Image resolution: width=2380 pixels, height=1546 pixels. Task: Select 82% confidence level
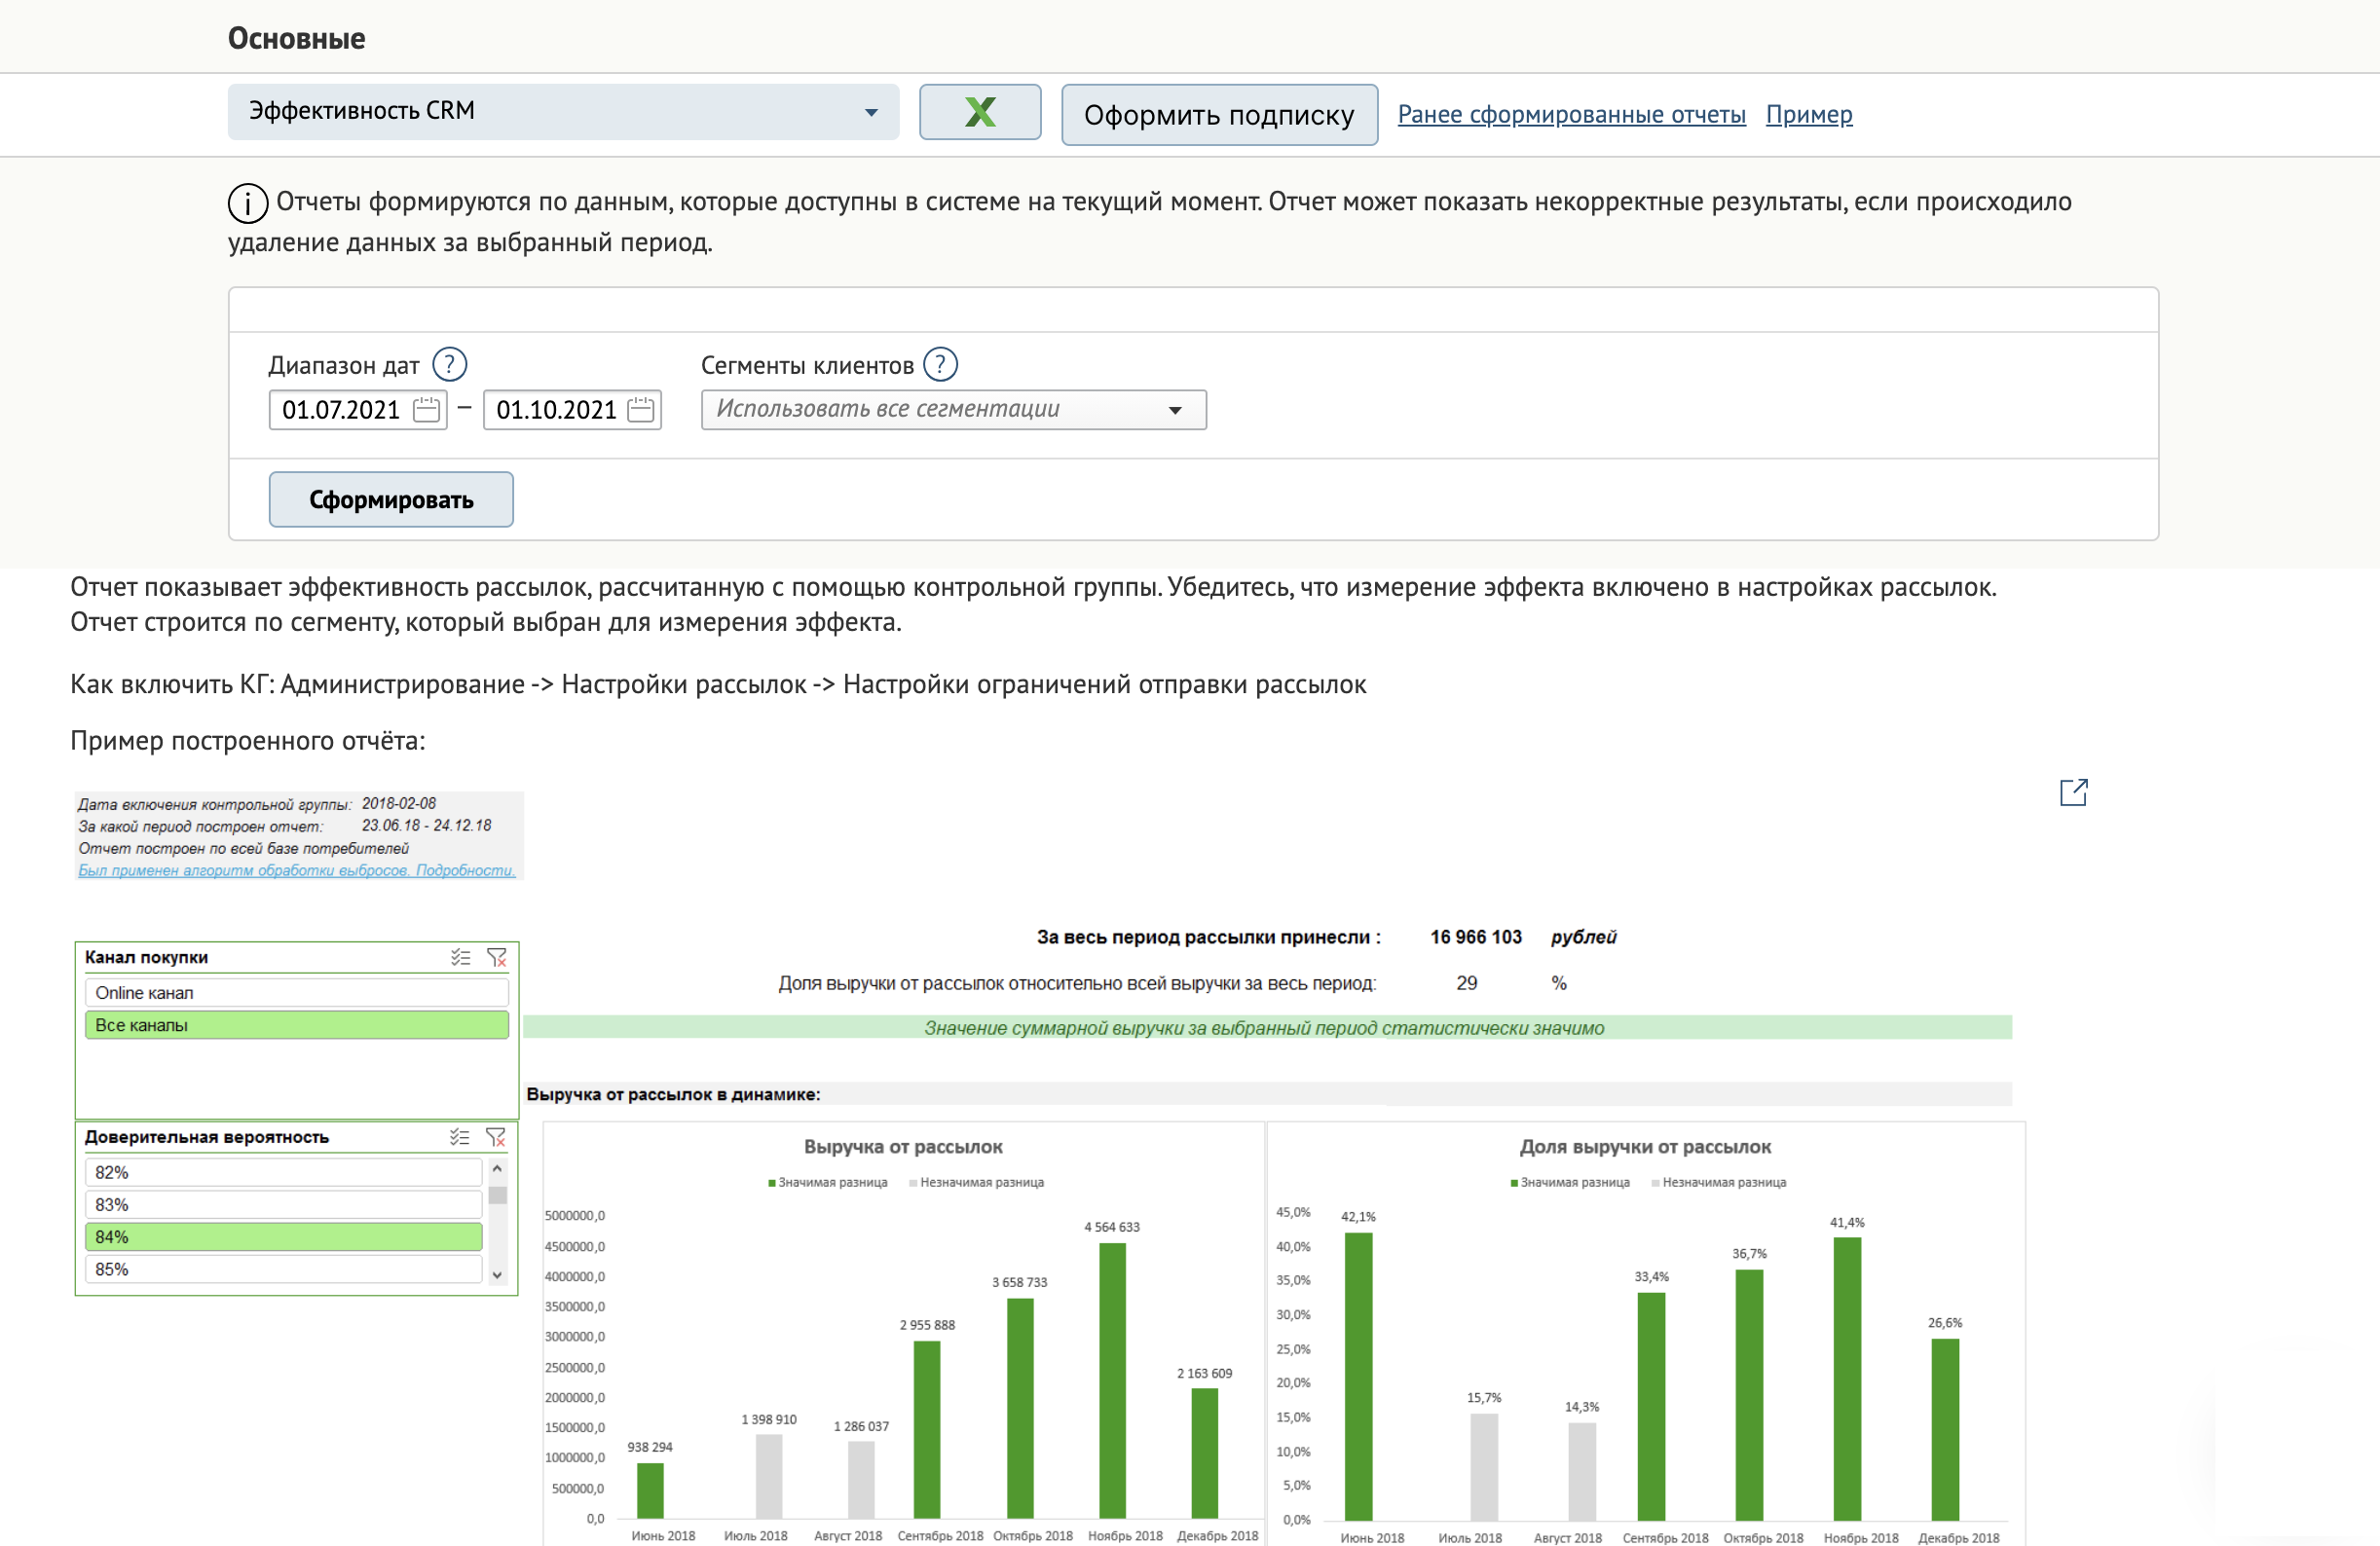tap(284, 1172)
